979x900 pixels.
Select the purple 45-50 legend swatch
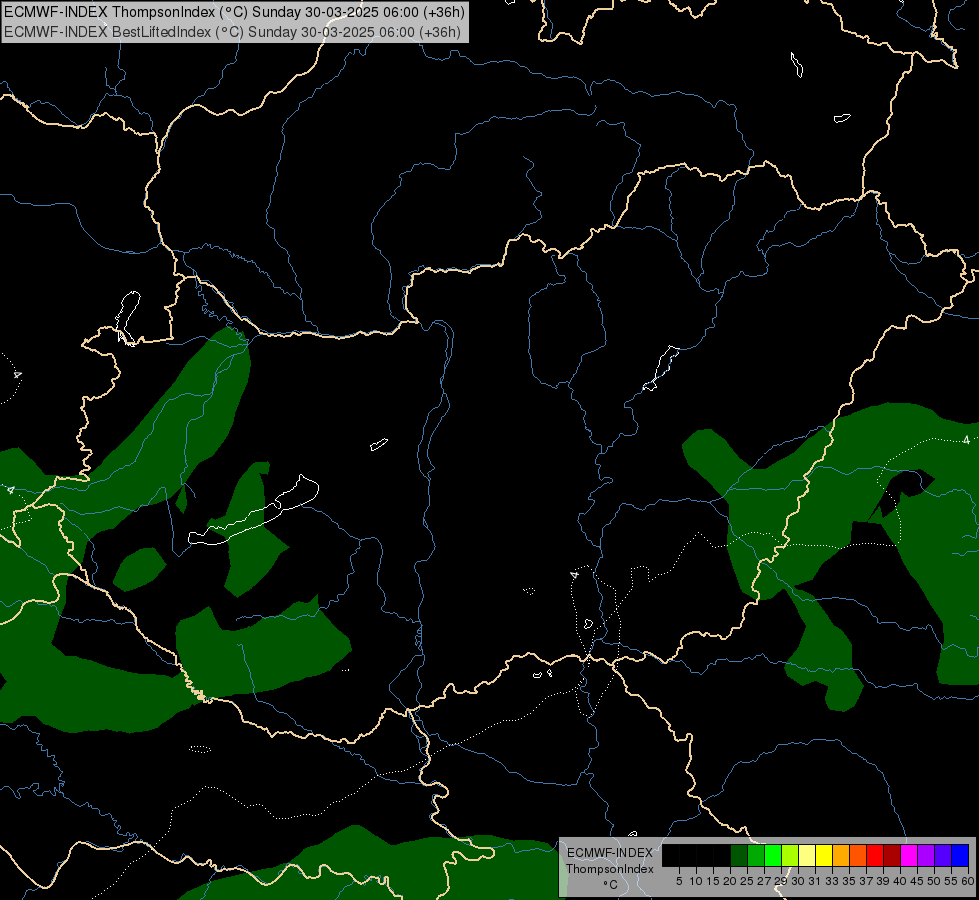coord(926,855)
